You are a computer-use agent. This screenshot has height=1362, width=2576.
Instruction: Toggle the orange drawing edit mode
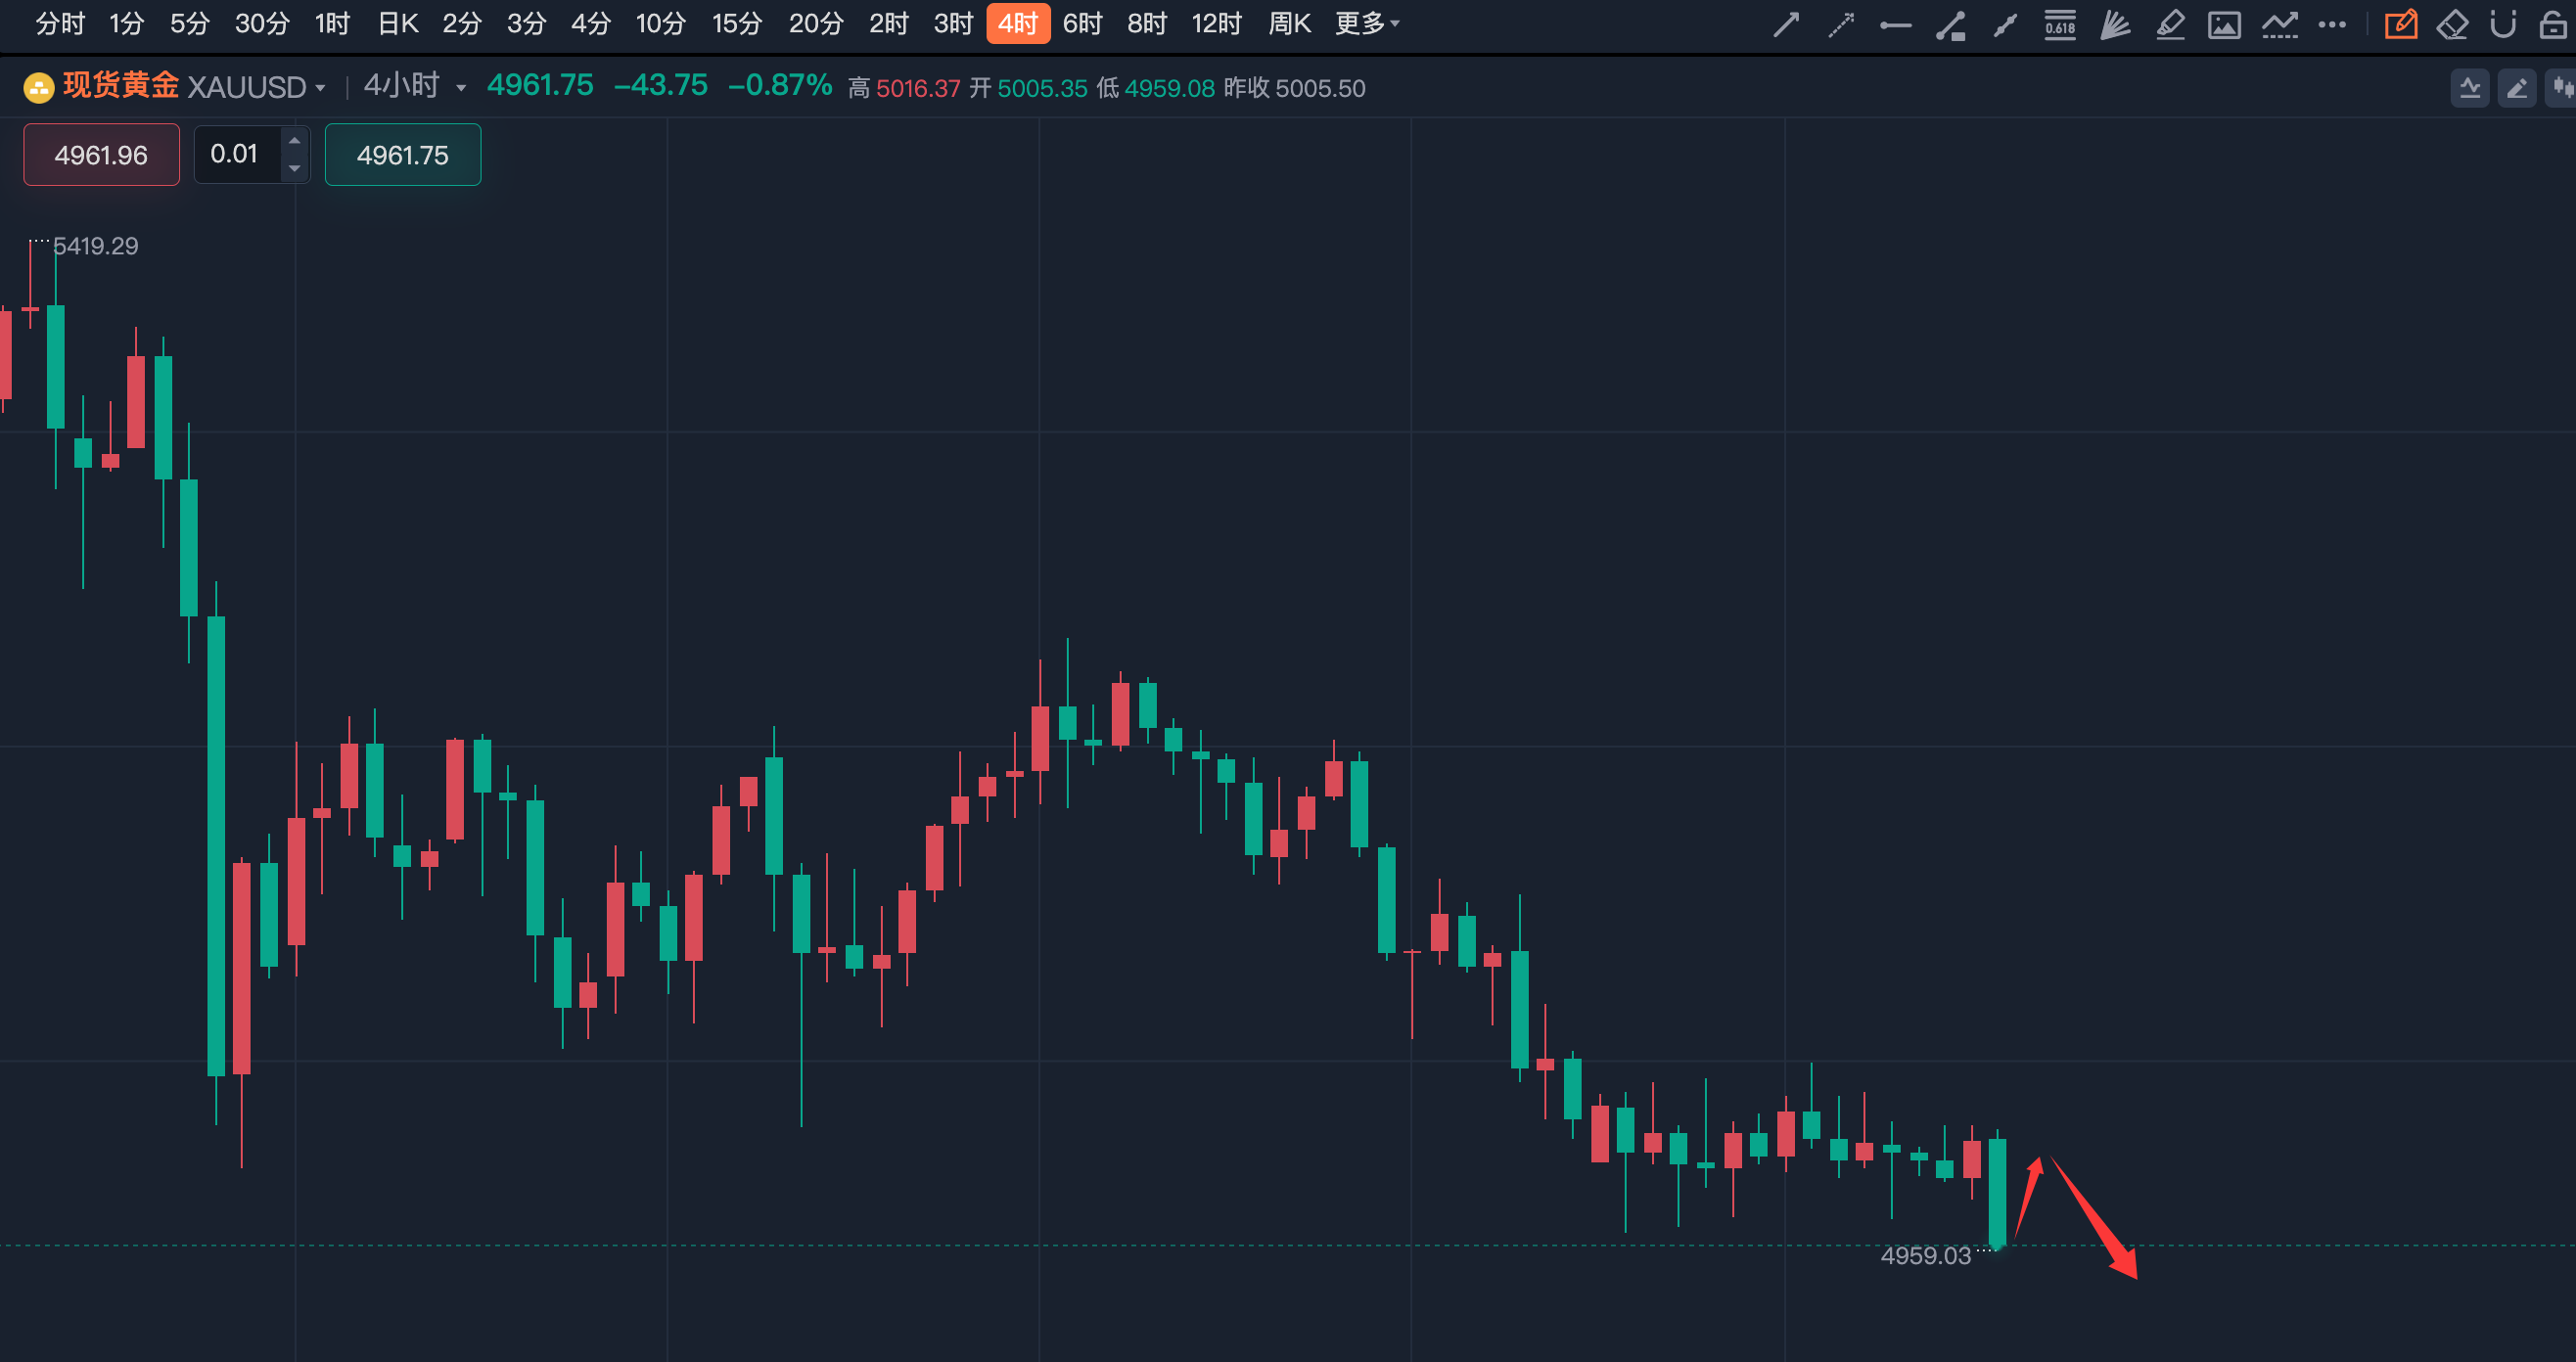pyautogui.click(x=2400, y=24)
